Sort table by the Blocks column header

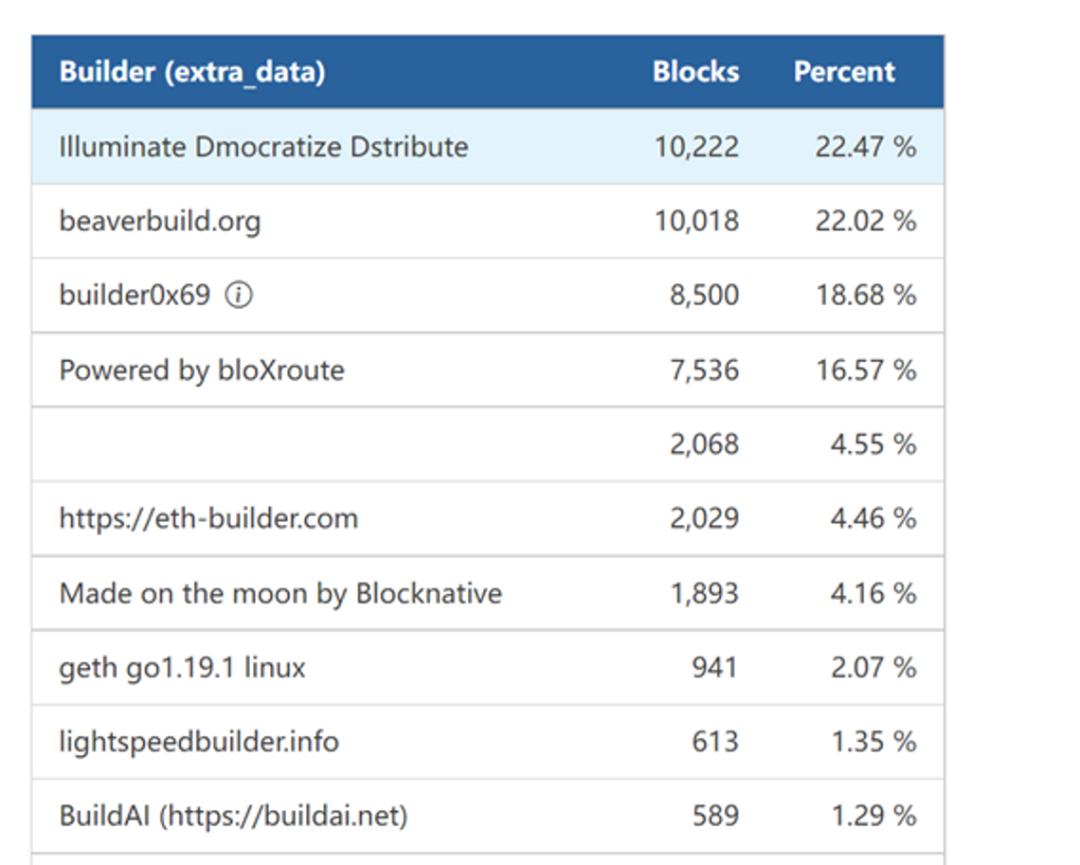click(x=696, y=72)
